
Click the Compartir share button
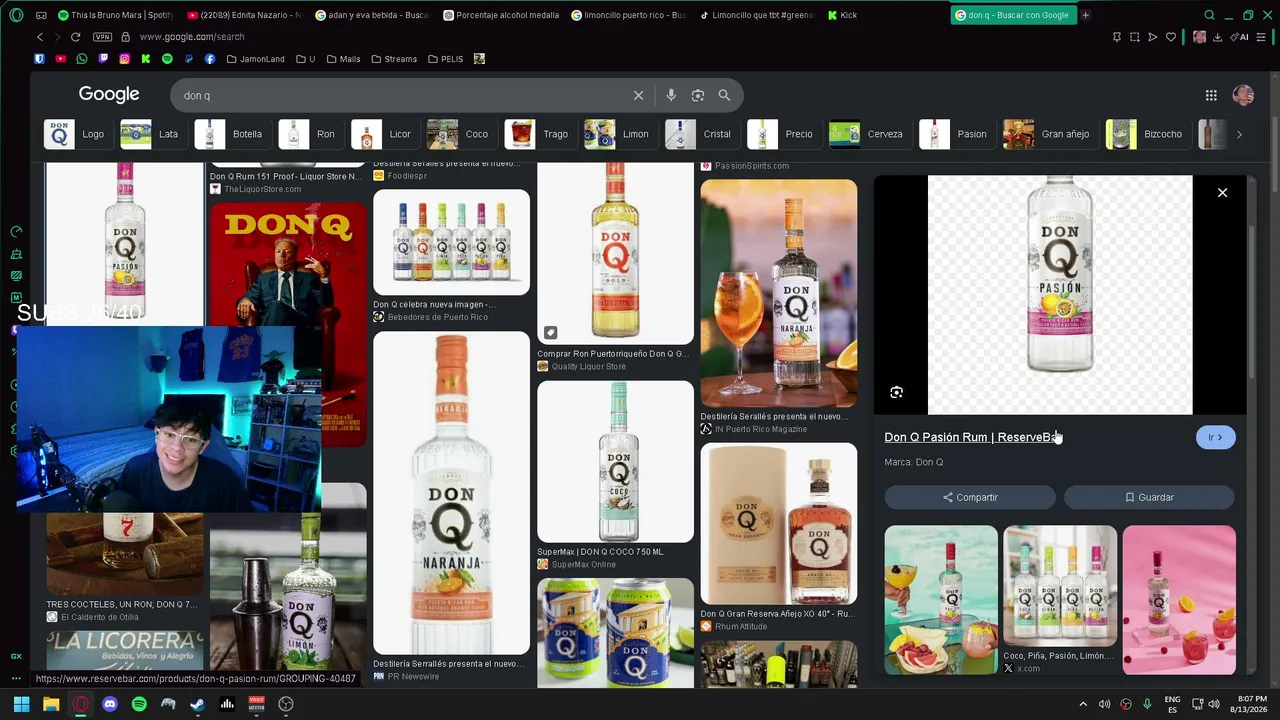pyautogui.click(x=970, y=497)
